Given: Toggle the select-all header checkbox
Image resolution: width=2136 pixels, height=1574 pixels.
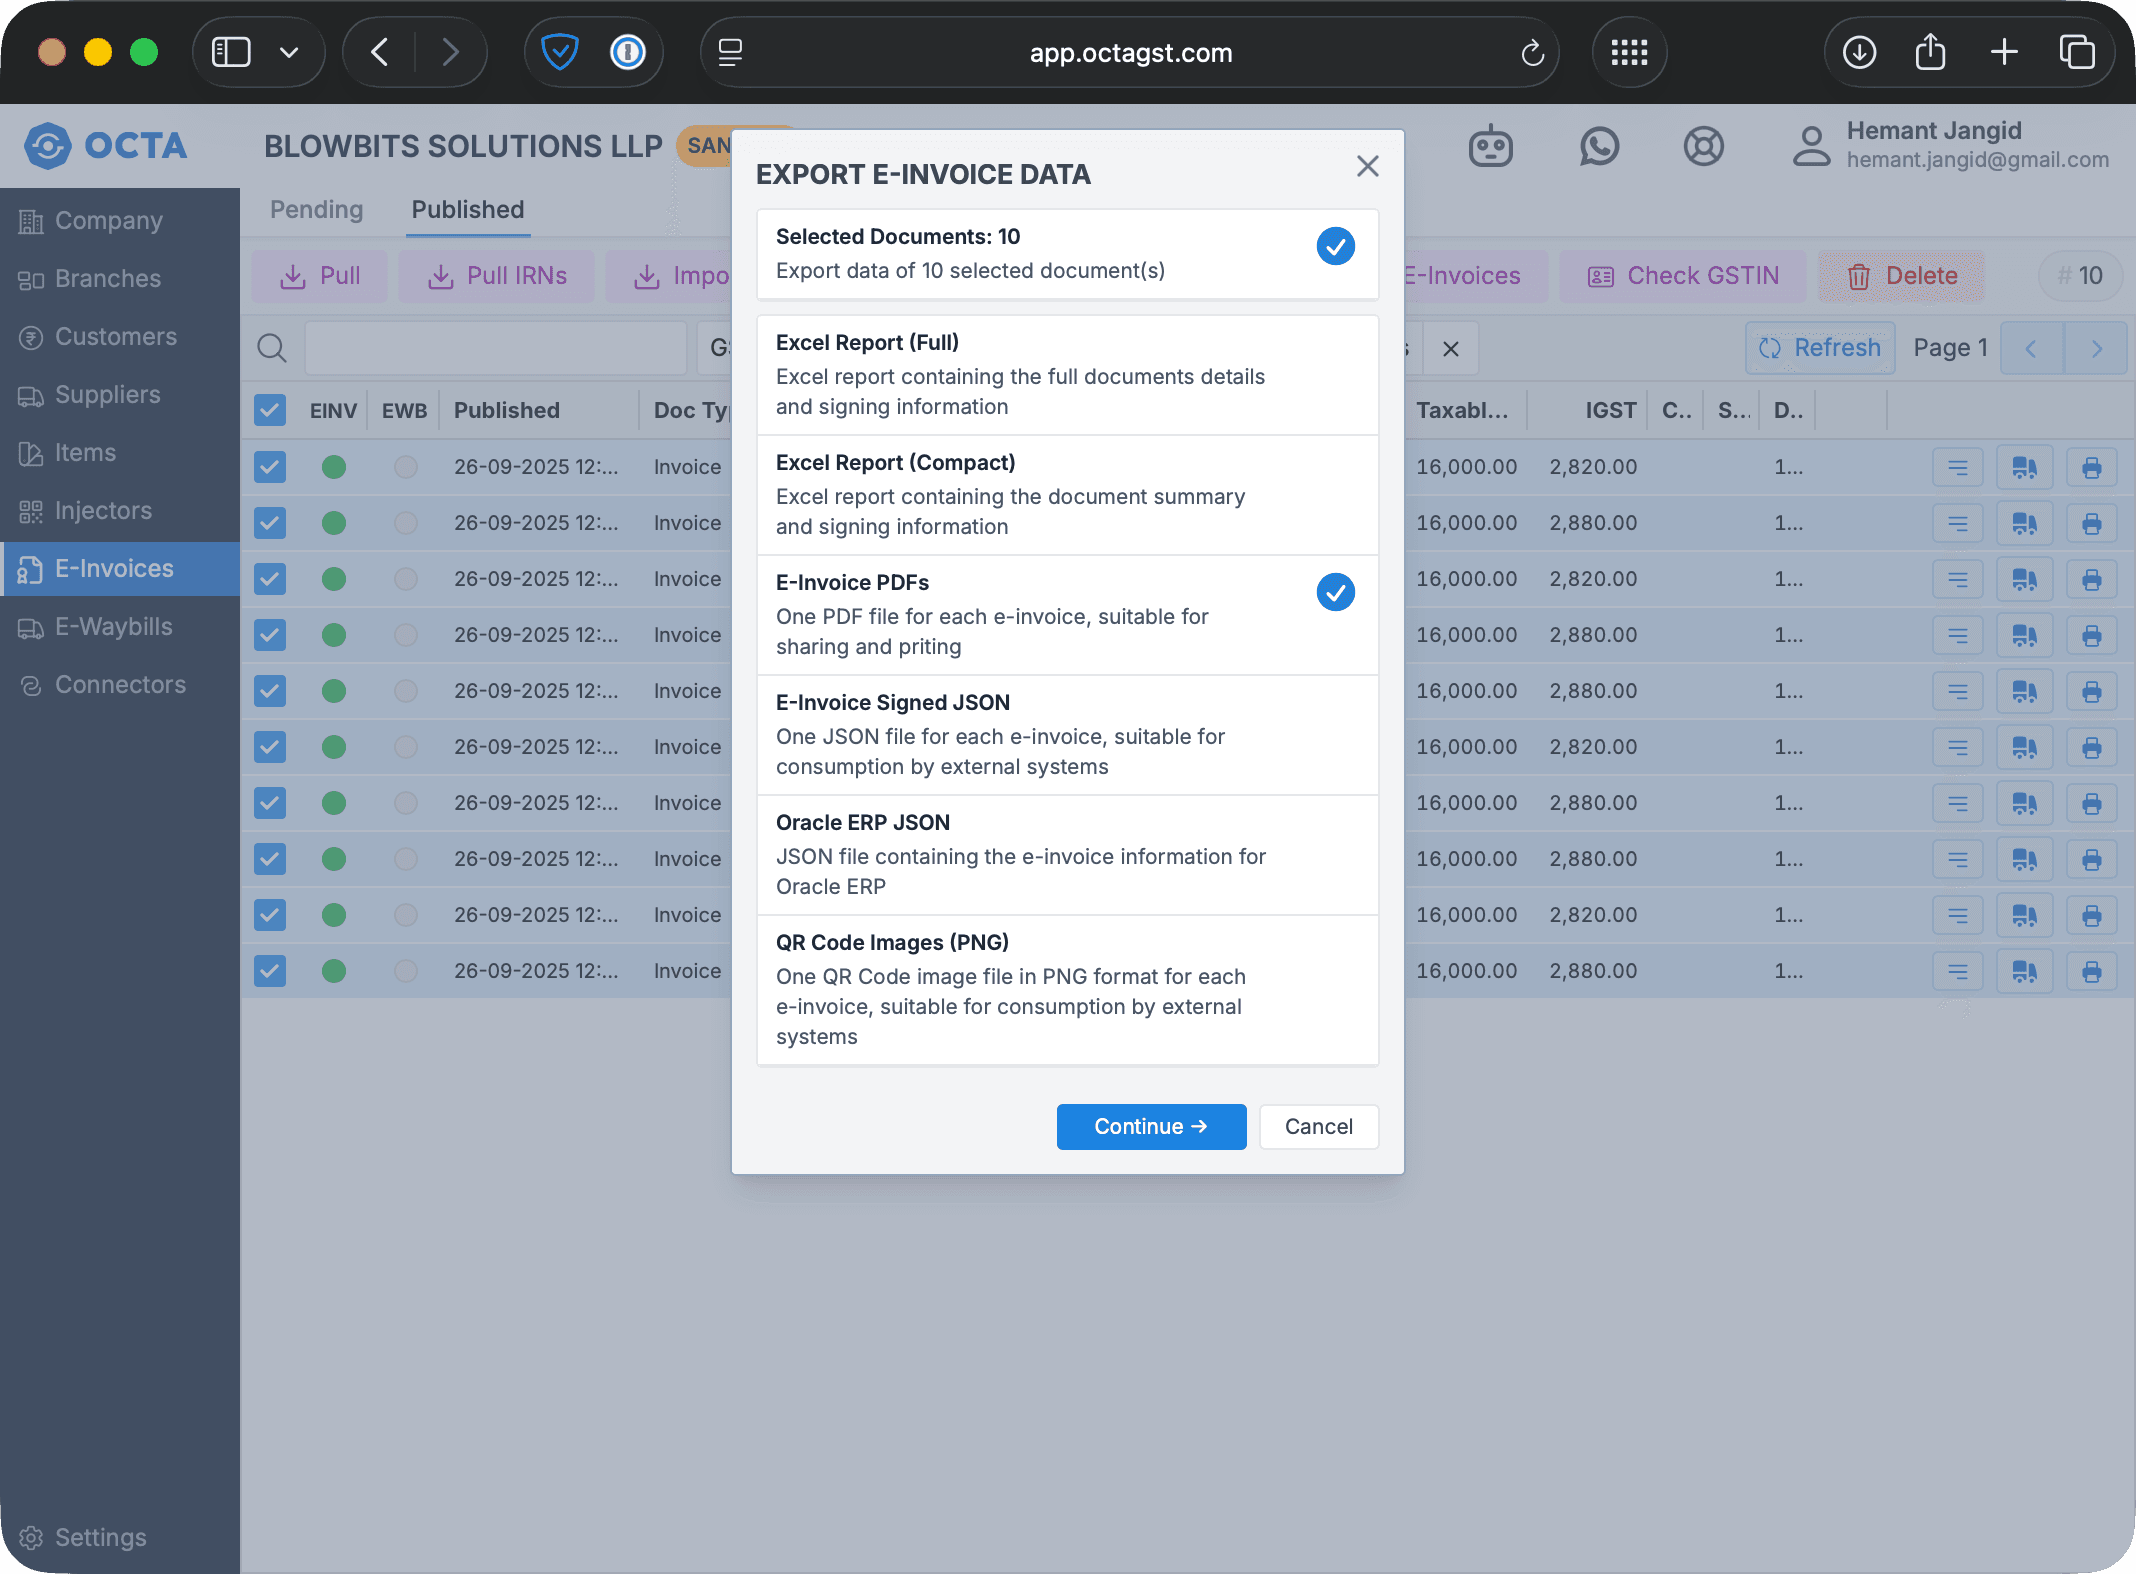Looking at the screenshot, I should click(270, 410).
